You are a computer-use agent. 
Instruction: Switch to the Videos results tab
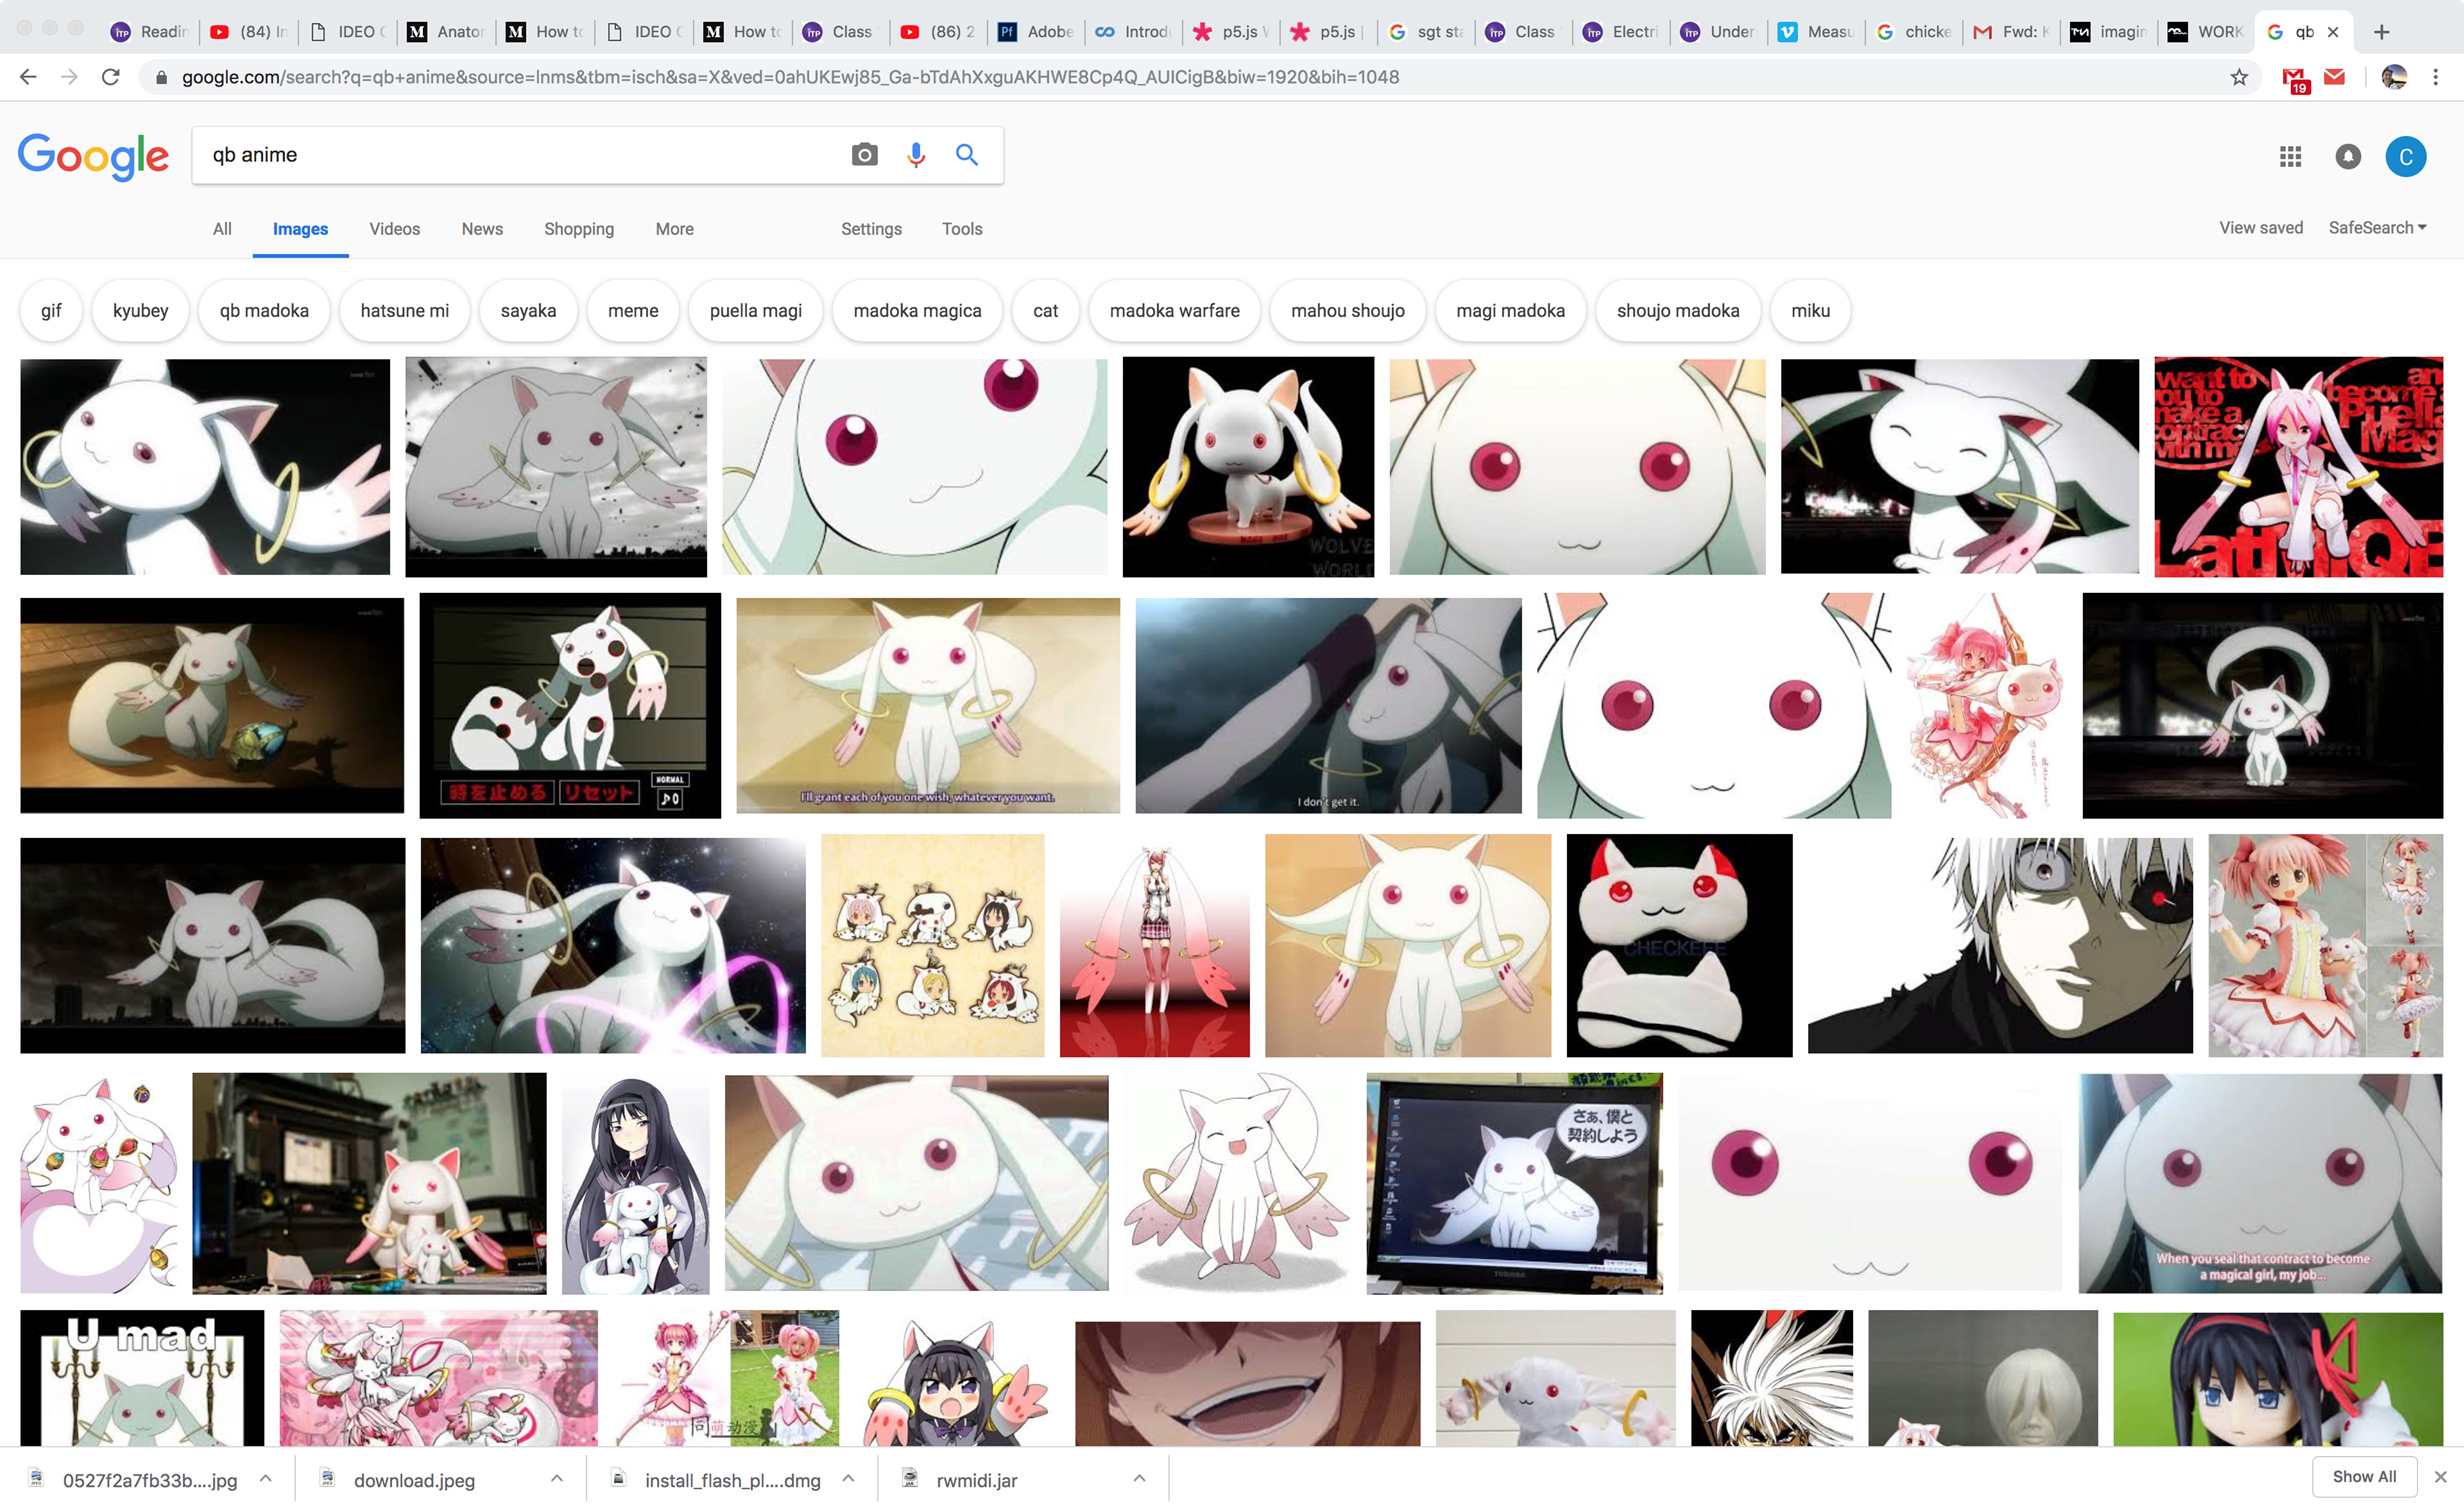pyautogui.click(x=394, y=229)
